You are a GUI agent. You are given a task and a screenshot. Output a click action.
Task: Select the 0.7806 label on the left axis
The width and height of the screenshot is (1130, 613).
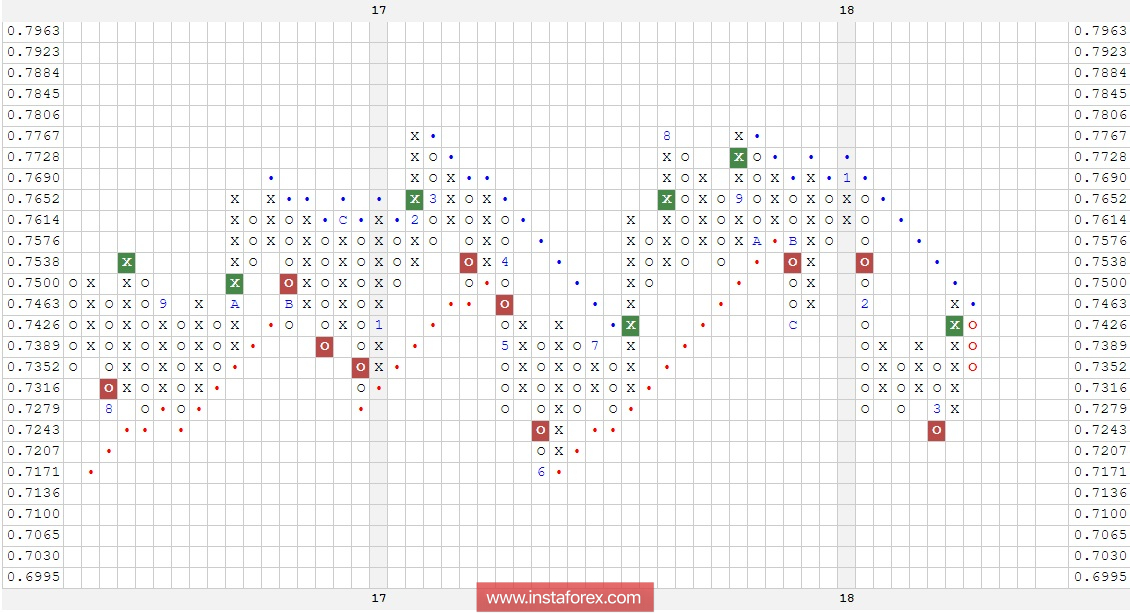click(x=34, y=115)
